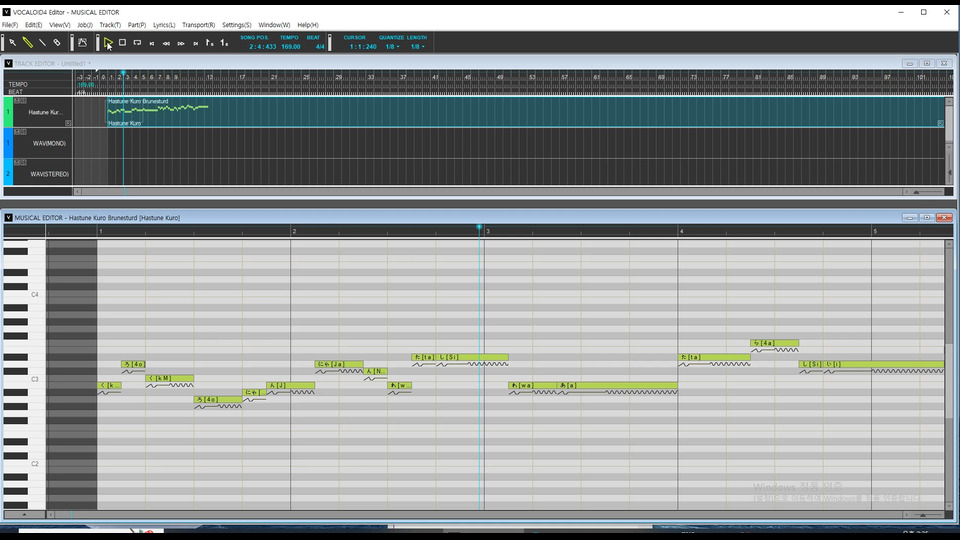Rewind the song position
This screenshot has height=540, width=960.
coord(166,43)
